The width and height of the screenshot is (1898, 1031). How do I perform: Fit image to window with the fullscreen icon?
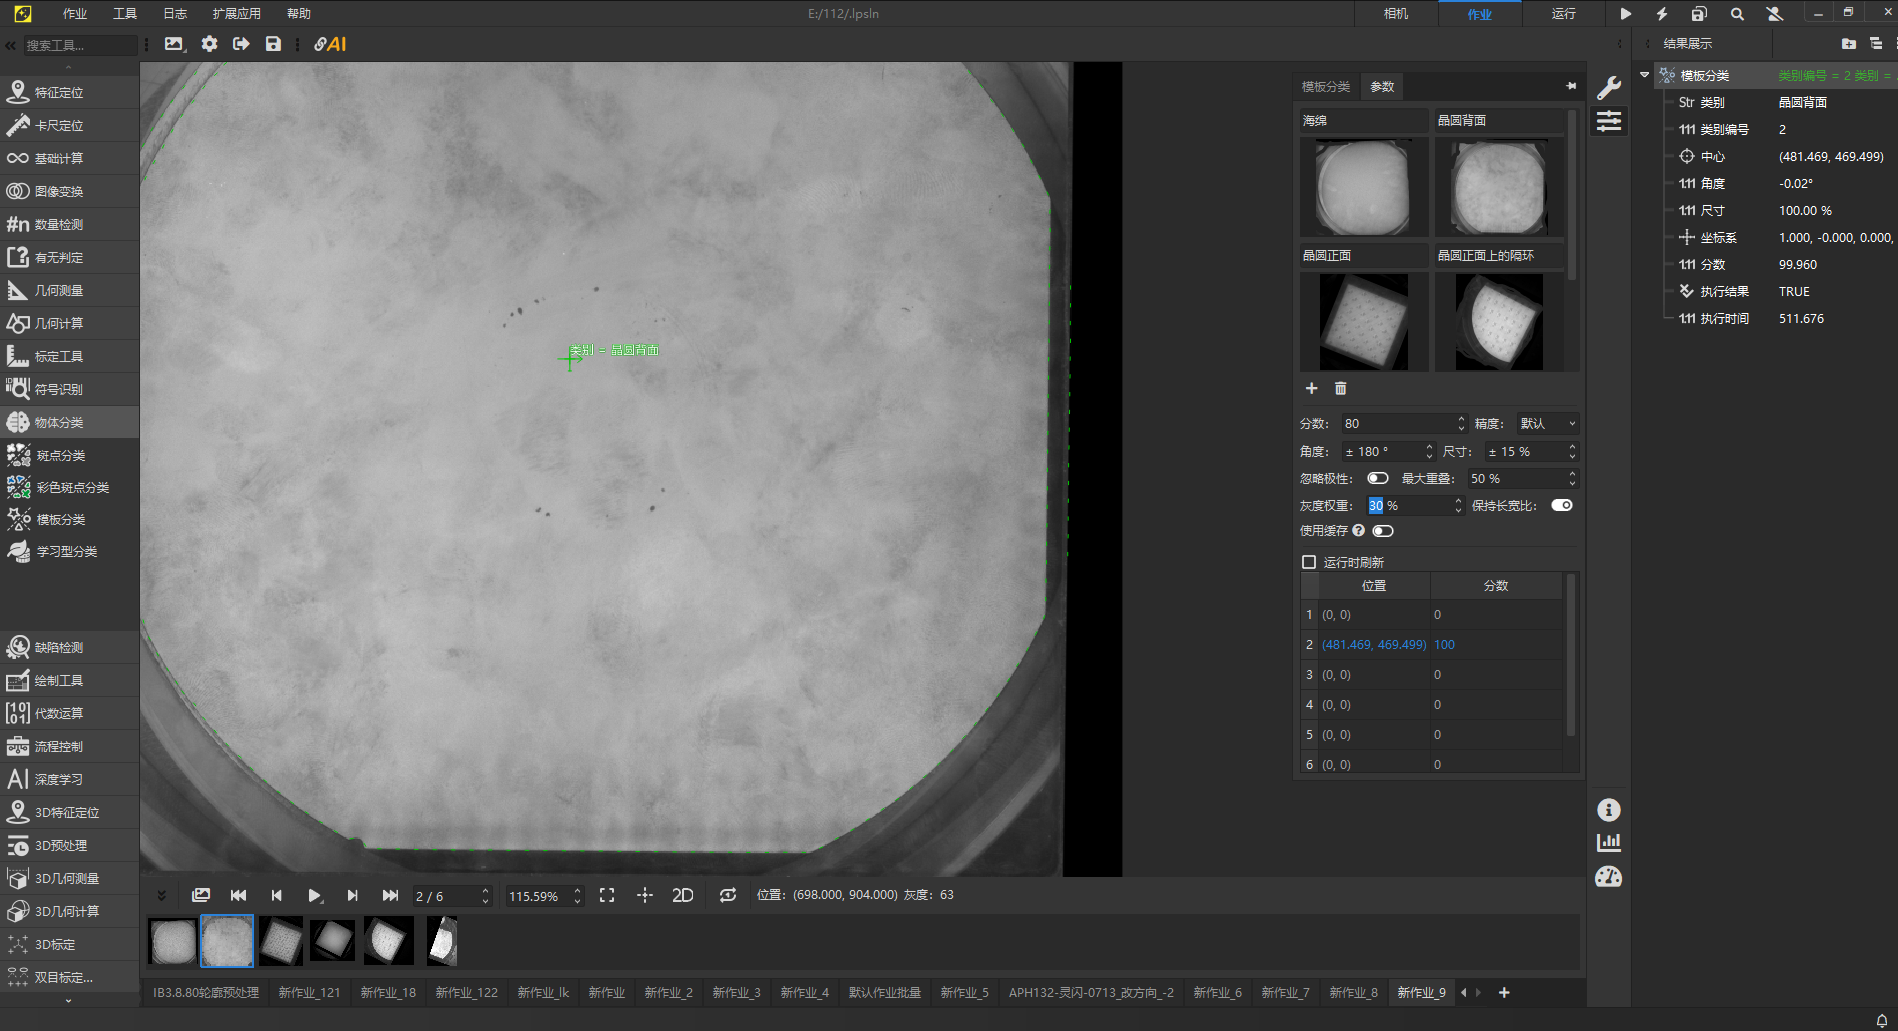click(607, 895)
